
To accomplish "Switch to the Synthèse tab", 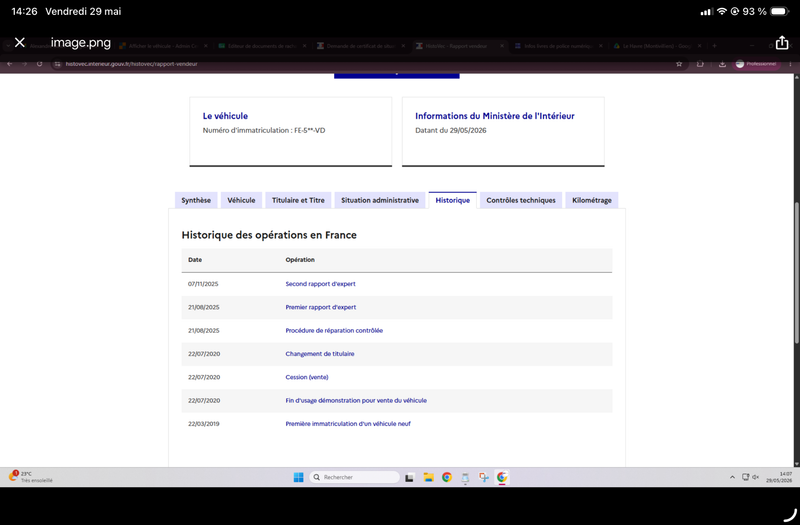I will [196, 200].
